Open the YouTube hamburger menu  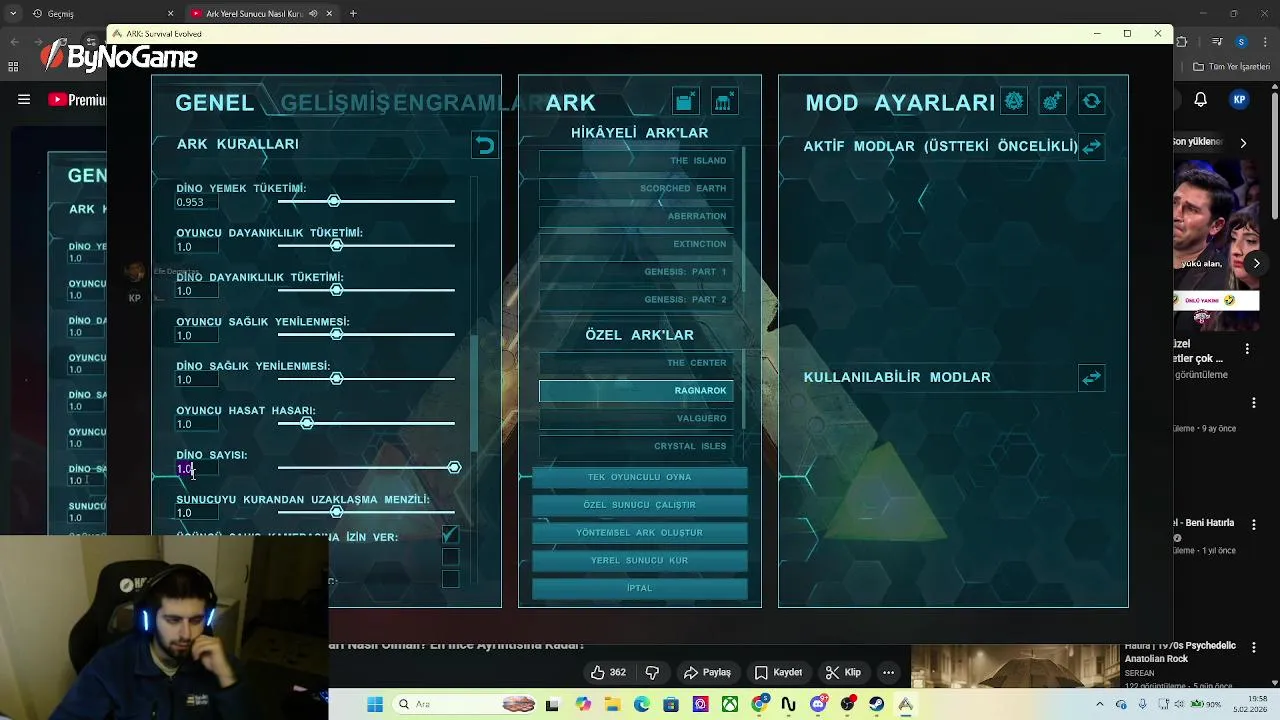[24, 99]
